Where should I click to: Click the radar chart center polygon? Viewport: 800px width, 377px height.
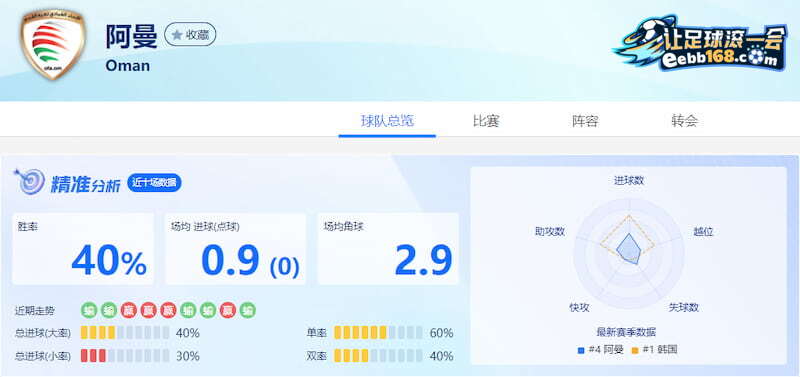pyautogui.click(x=629, y=248)
